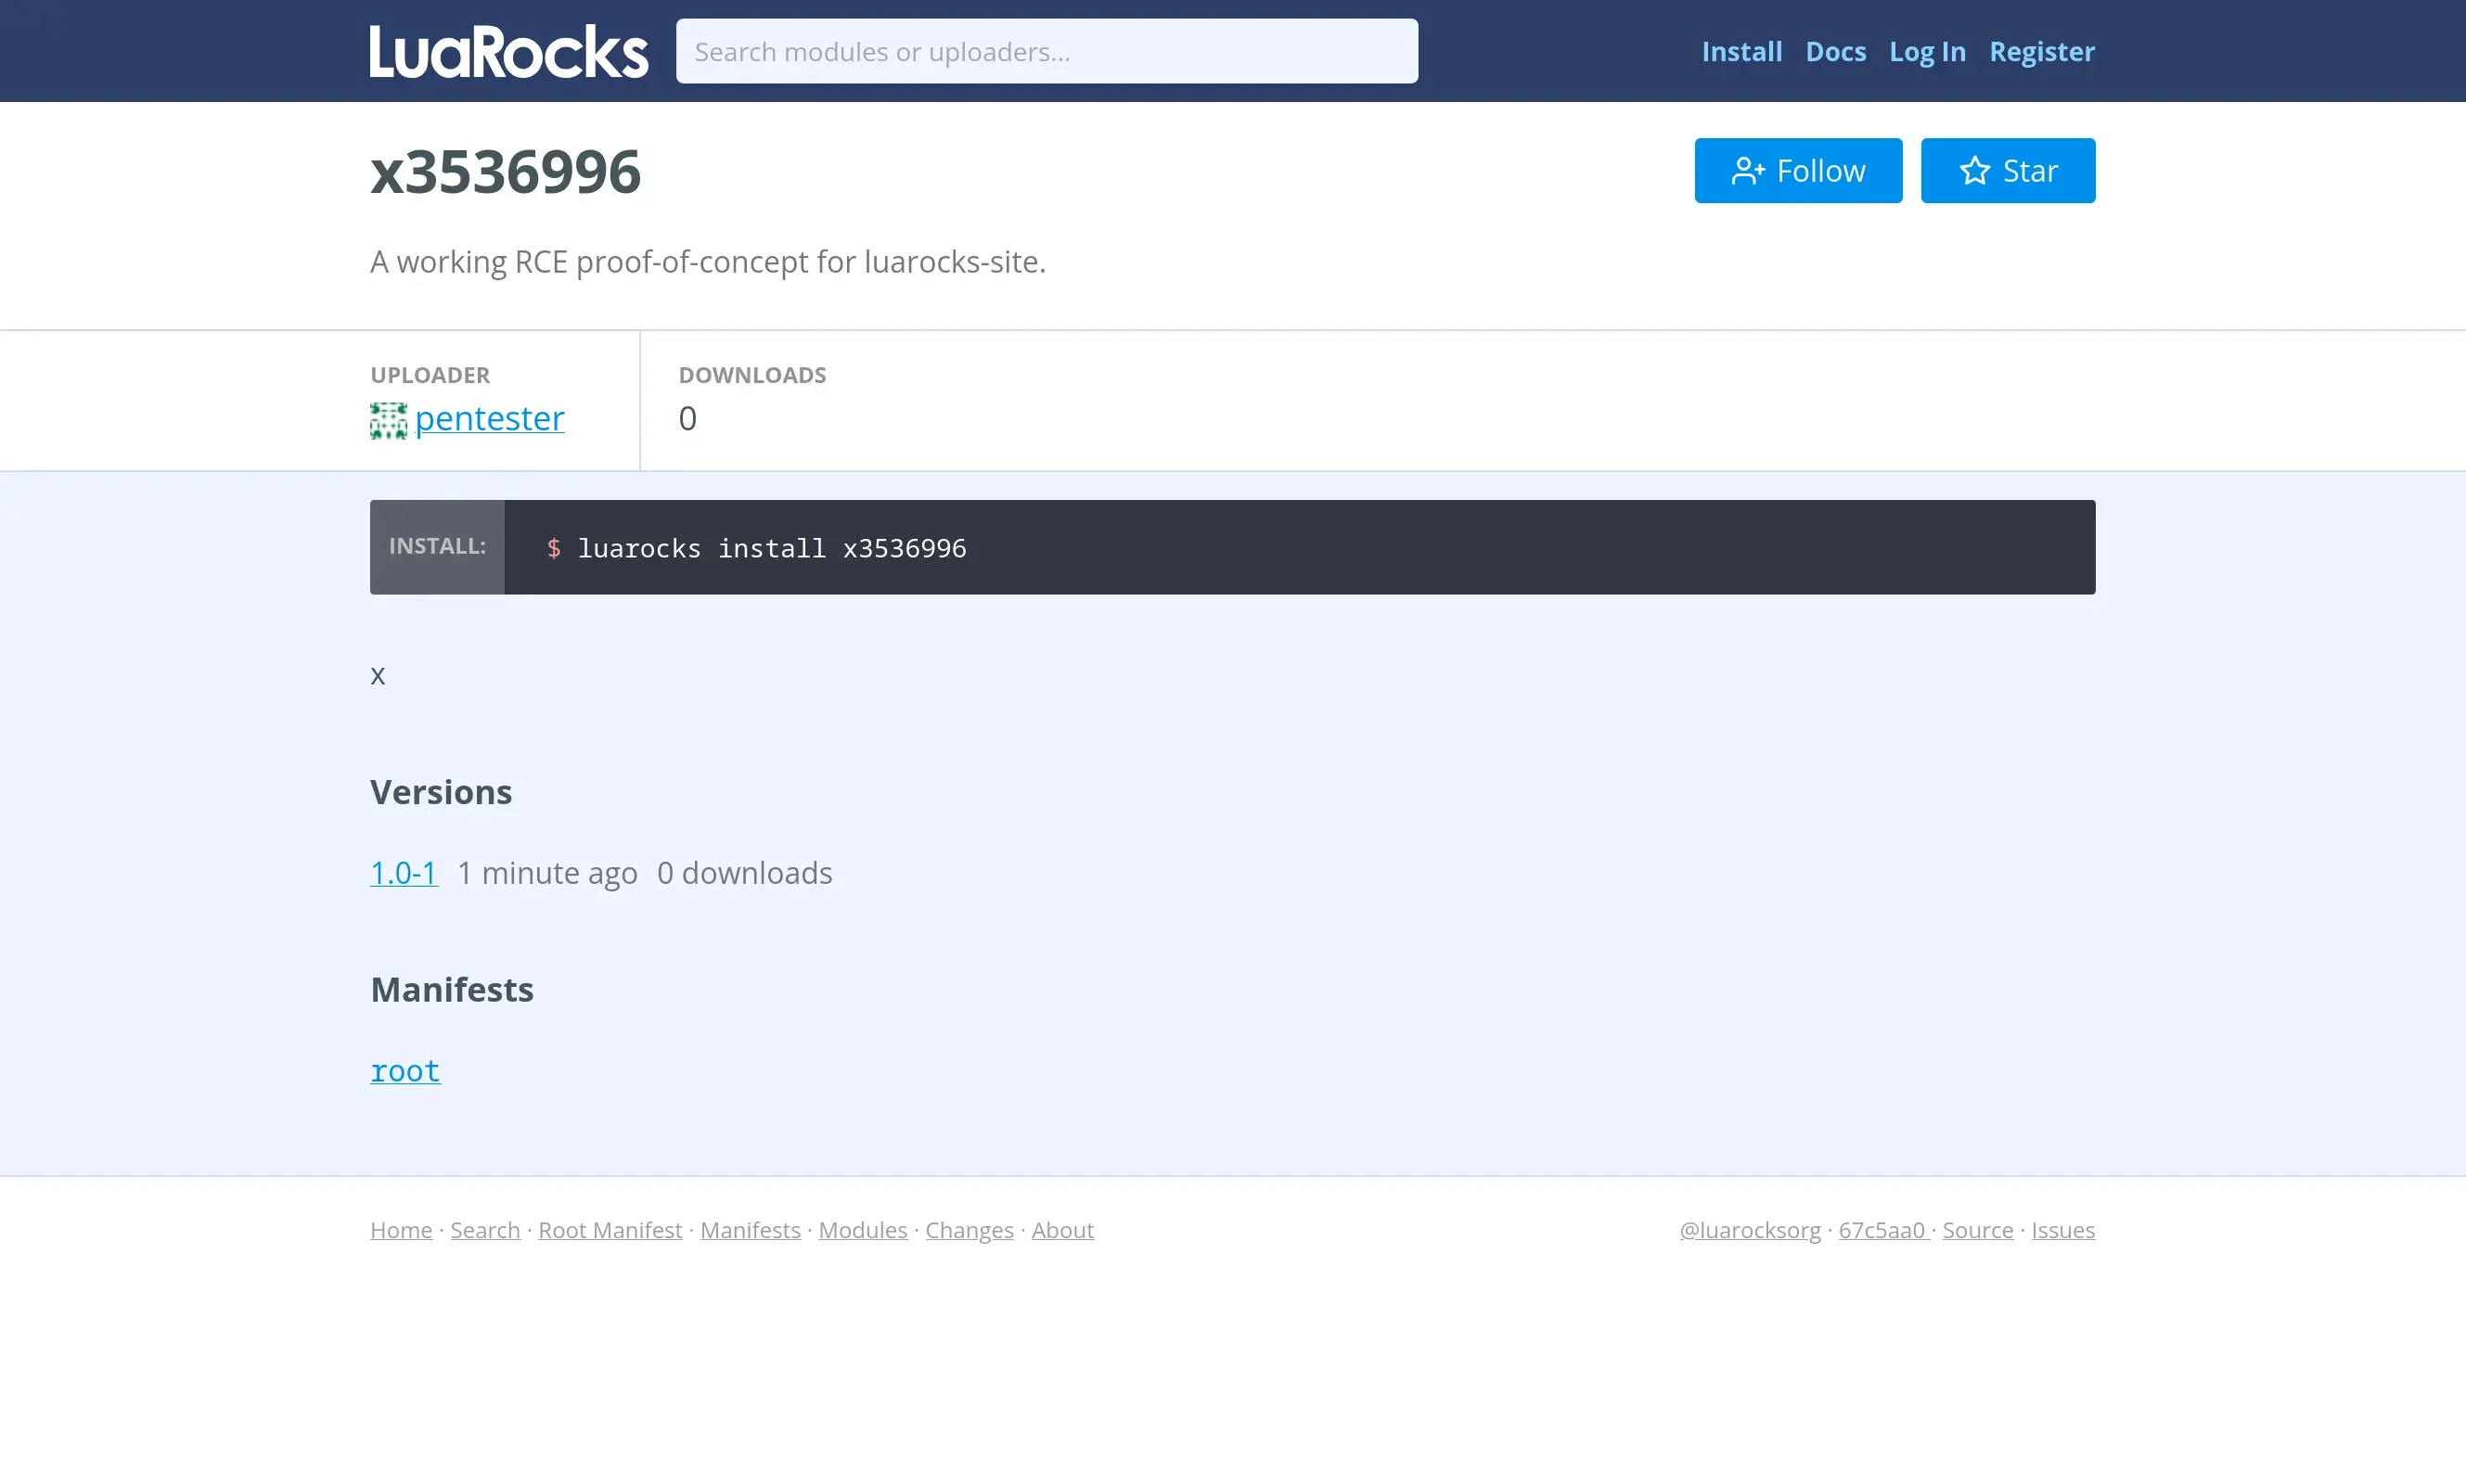Star the x3536996 module
The image size is (2466, 1484).
click(2007, 170)
